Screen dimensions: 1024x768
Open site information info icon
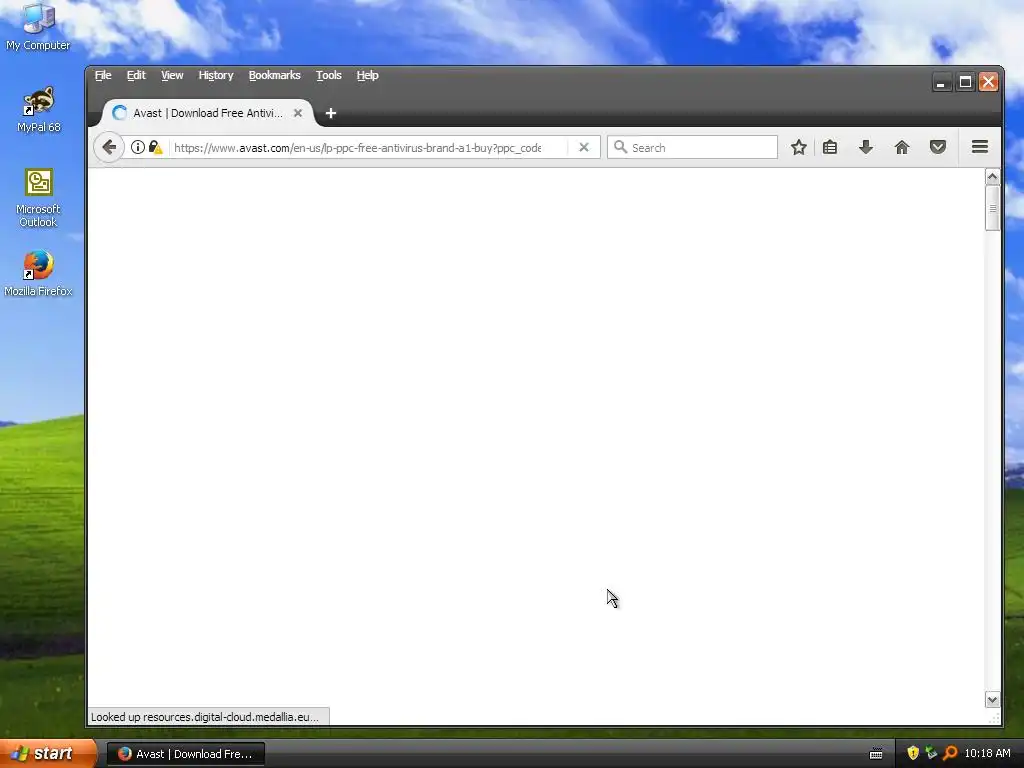click(137, 148)
